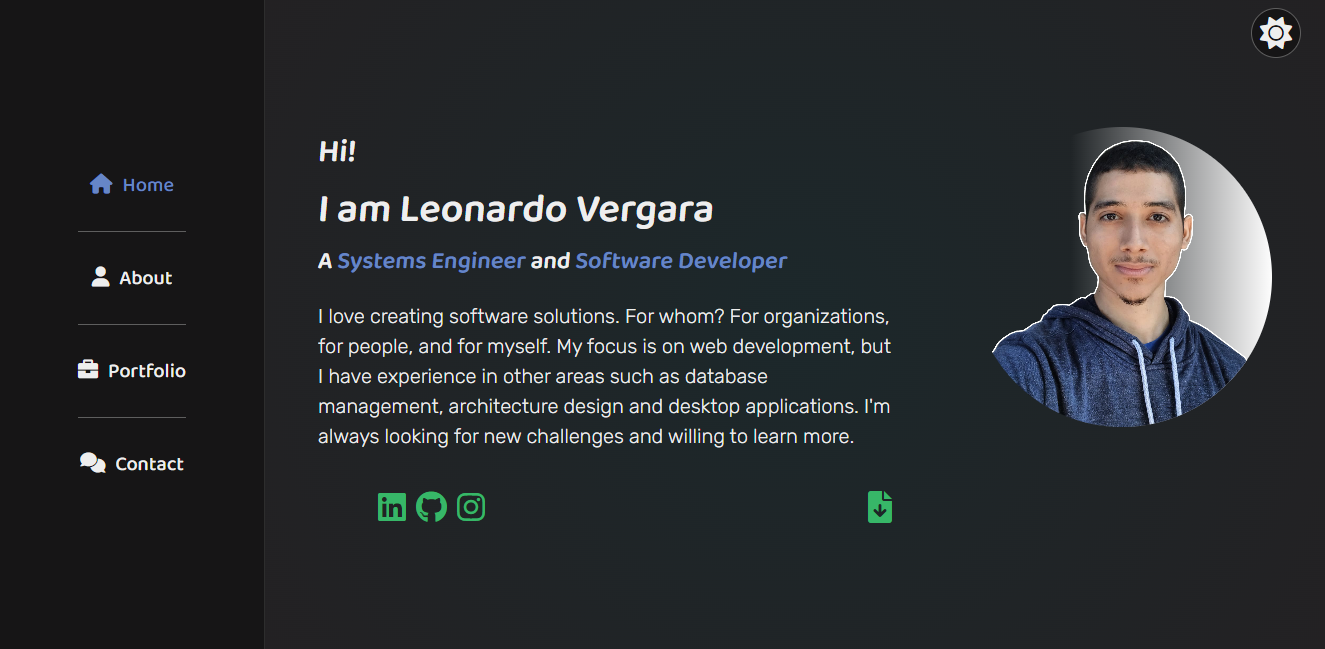1325x649 pixels.
Task: Click the 'Hi!' greeting text
Action: click(336, 151)
